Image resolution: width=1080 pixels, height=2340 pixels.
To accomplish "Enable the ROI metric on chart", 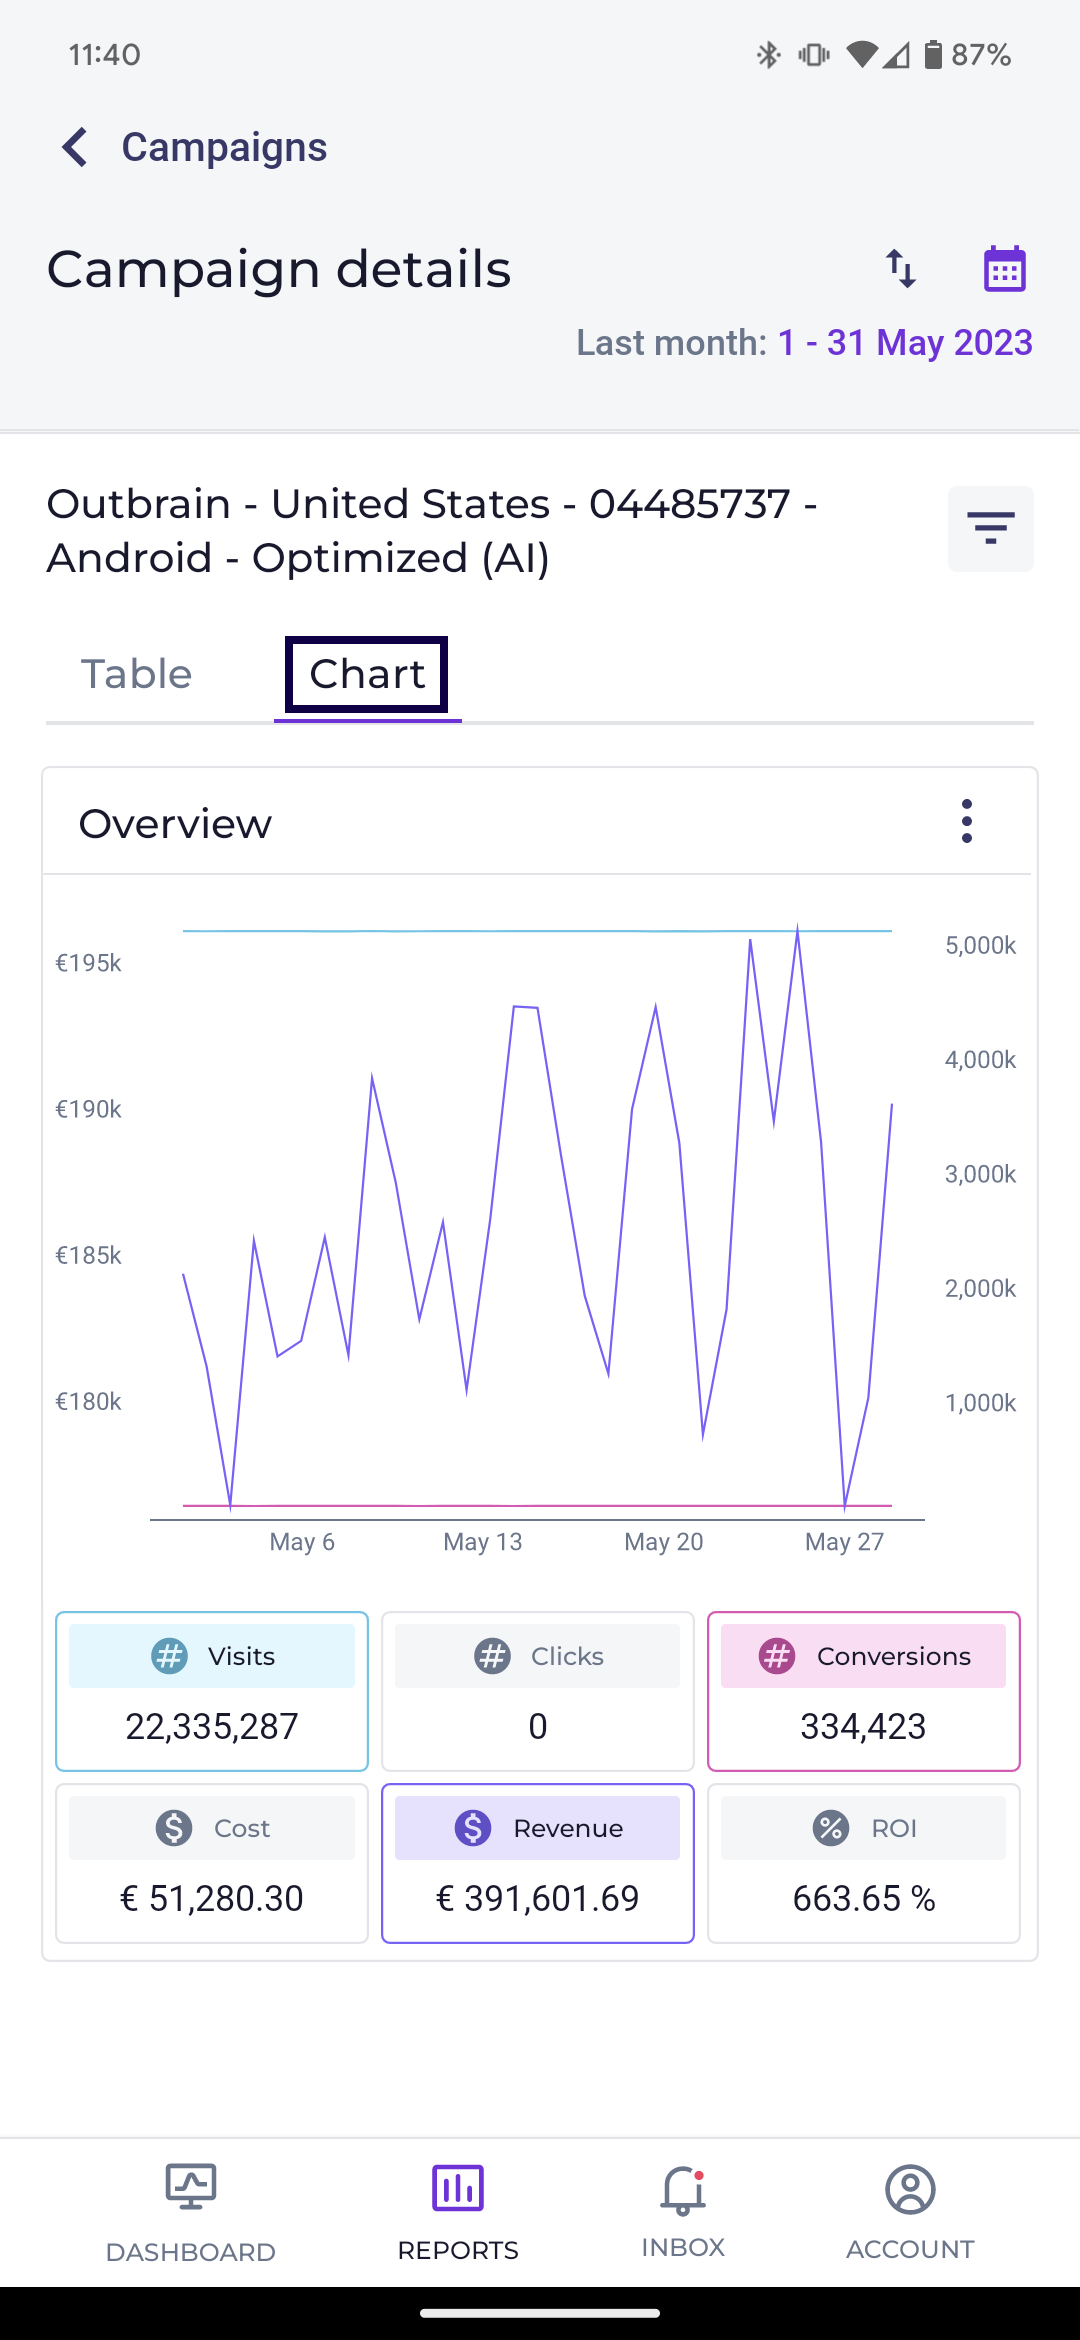I will [863, 1863].
